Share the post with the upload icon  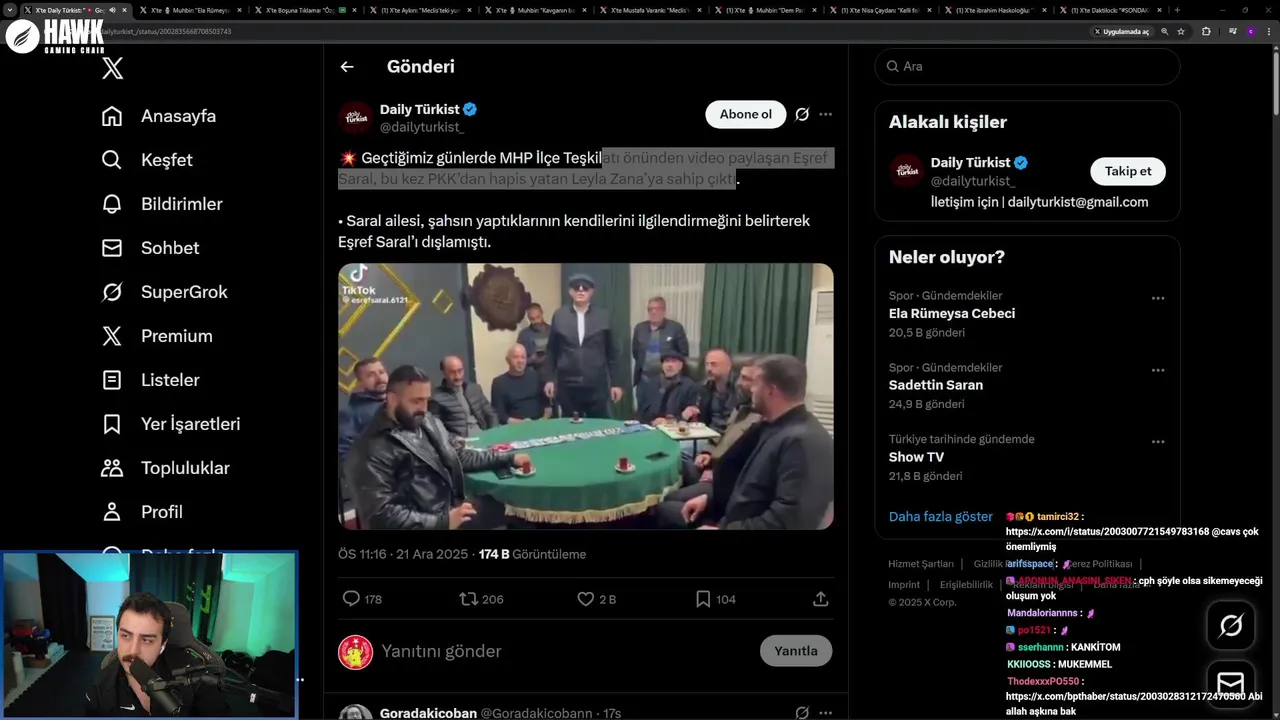(x=820, y=599)
